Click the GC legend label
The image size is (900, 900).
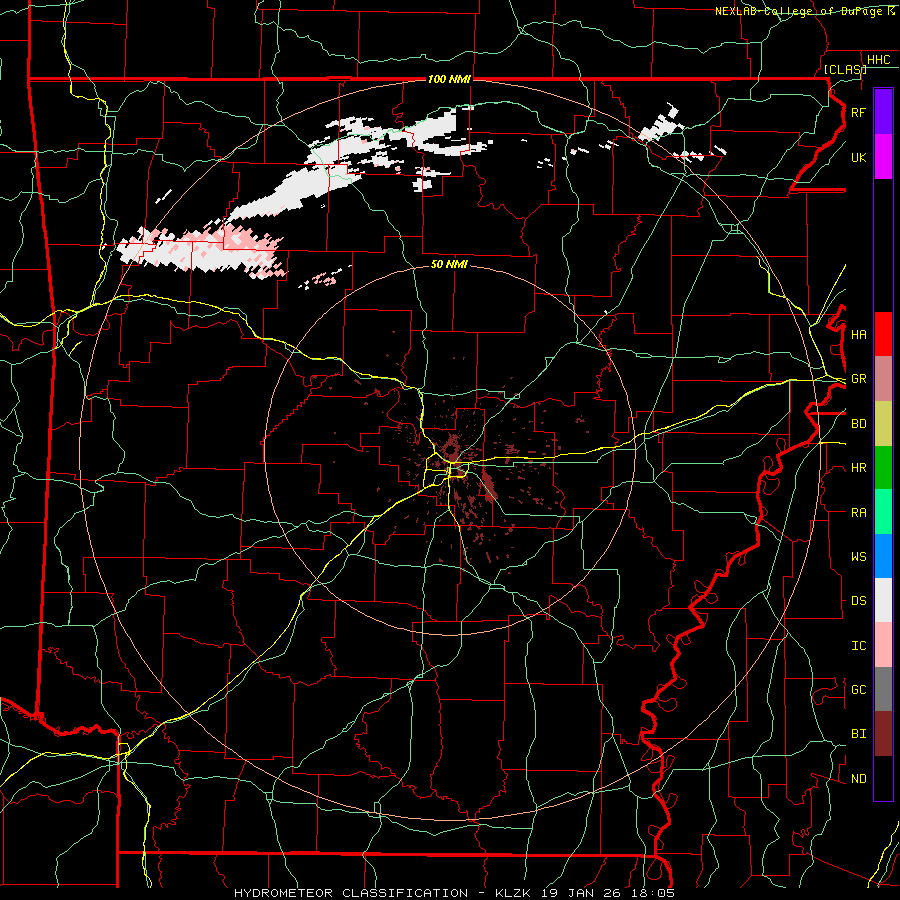tap(858, 690)
